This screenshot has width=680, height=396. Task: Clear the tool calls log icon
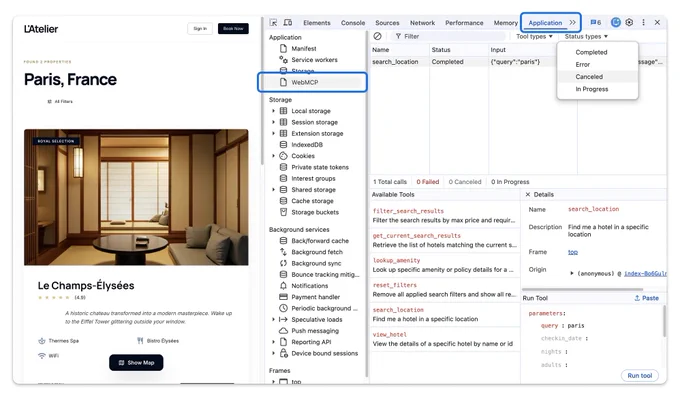(377, 36)
